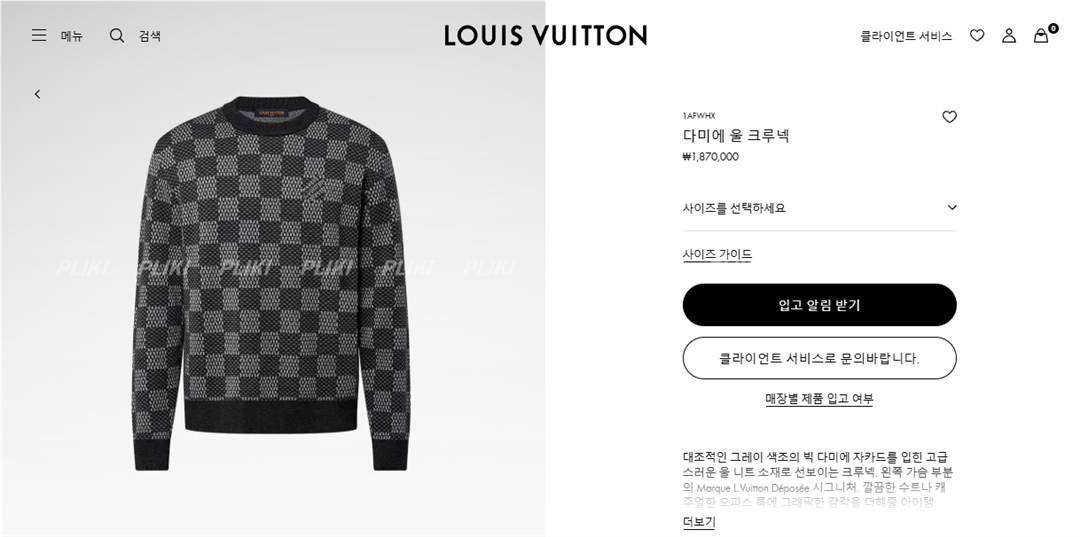Click the size dropdown chevron arrow
Screen dimensions: 1080x537
point(952,207)
